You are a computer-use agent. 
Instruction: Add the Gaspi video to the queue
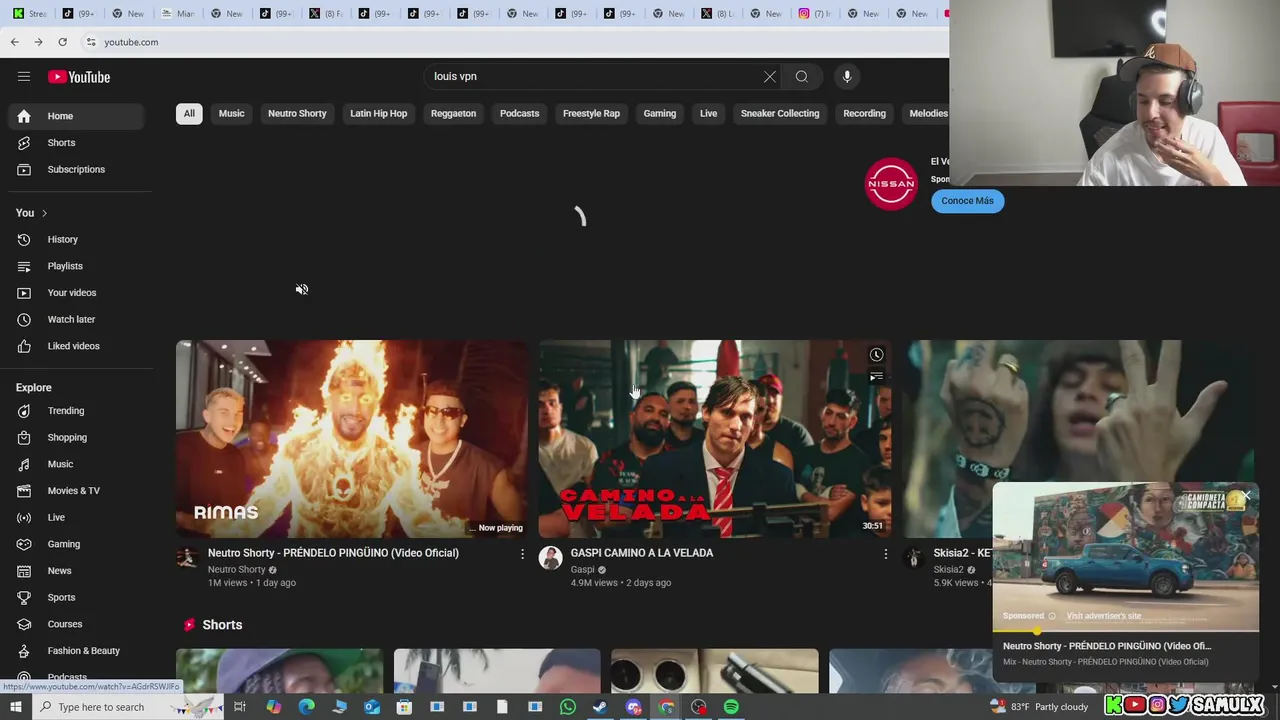[876, 377]
